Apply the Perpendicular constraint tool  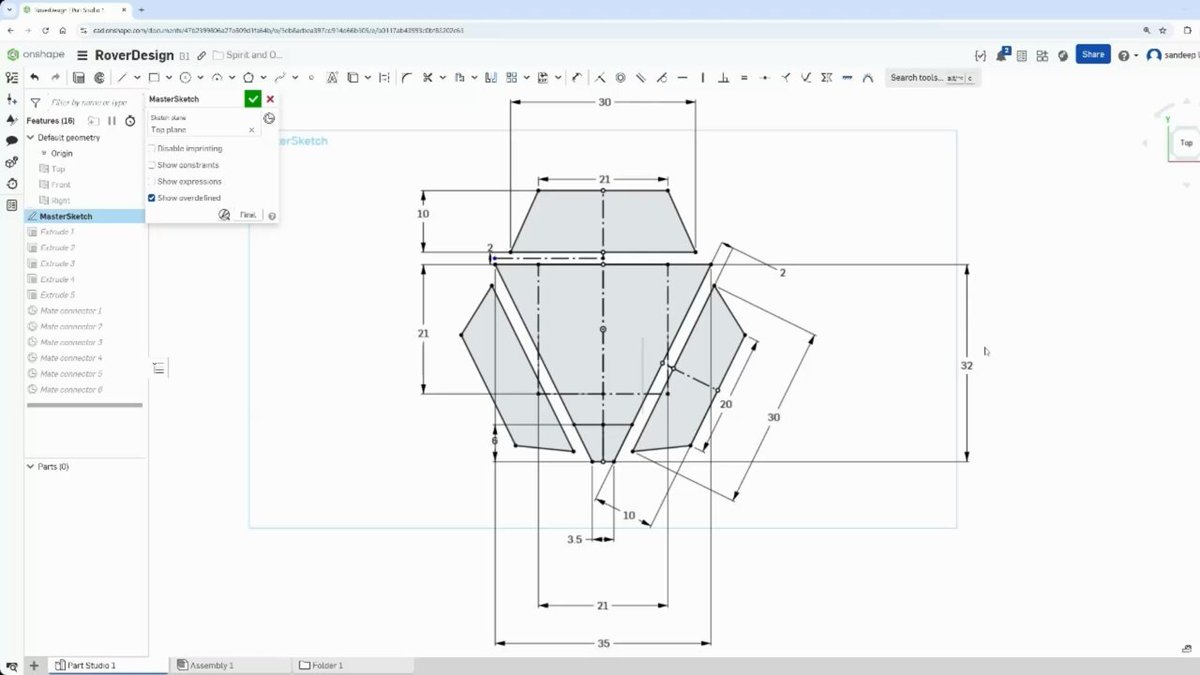723,78
